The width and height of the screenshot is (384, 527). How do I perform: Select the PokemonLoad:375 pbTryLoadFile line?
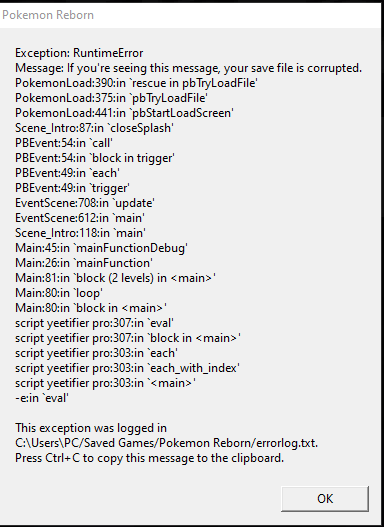click(111, 98)
